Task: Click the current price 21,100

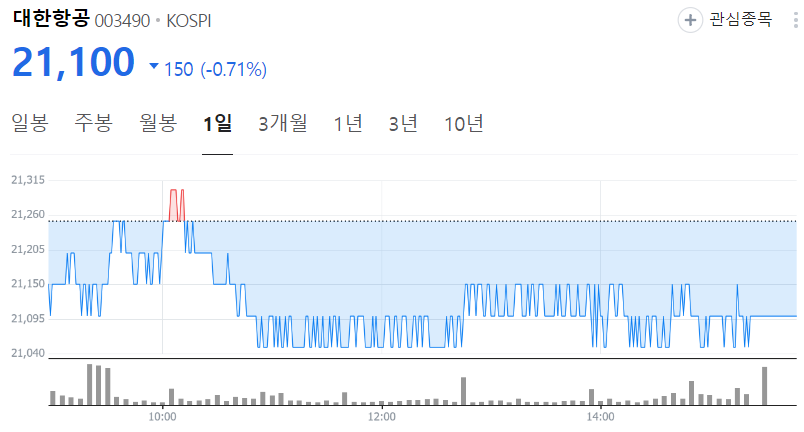Action: tap(73, 62)
